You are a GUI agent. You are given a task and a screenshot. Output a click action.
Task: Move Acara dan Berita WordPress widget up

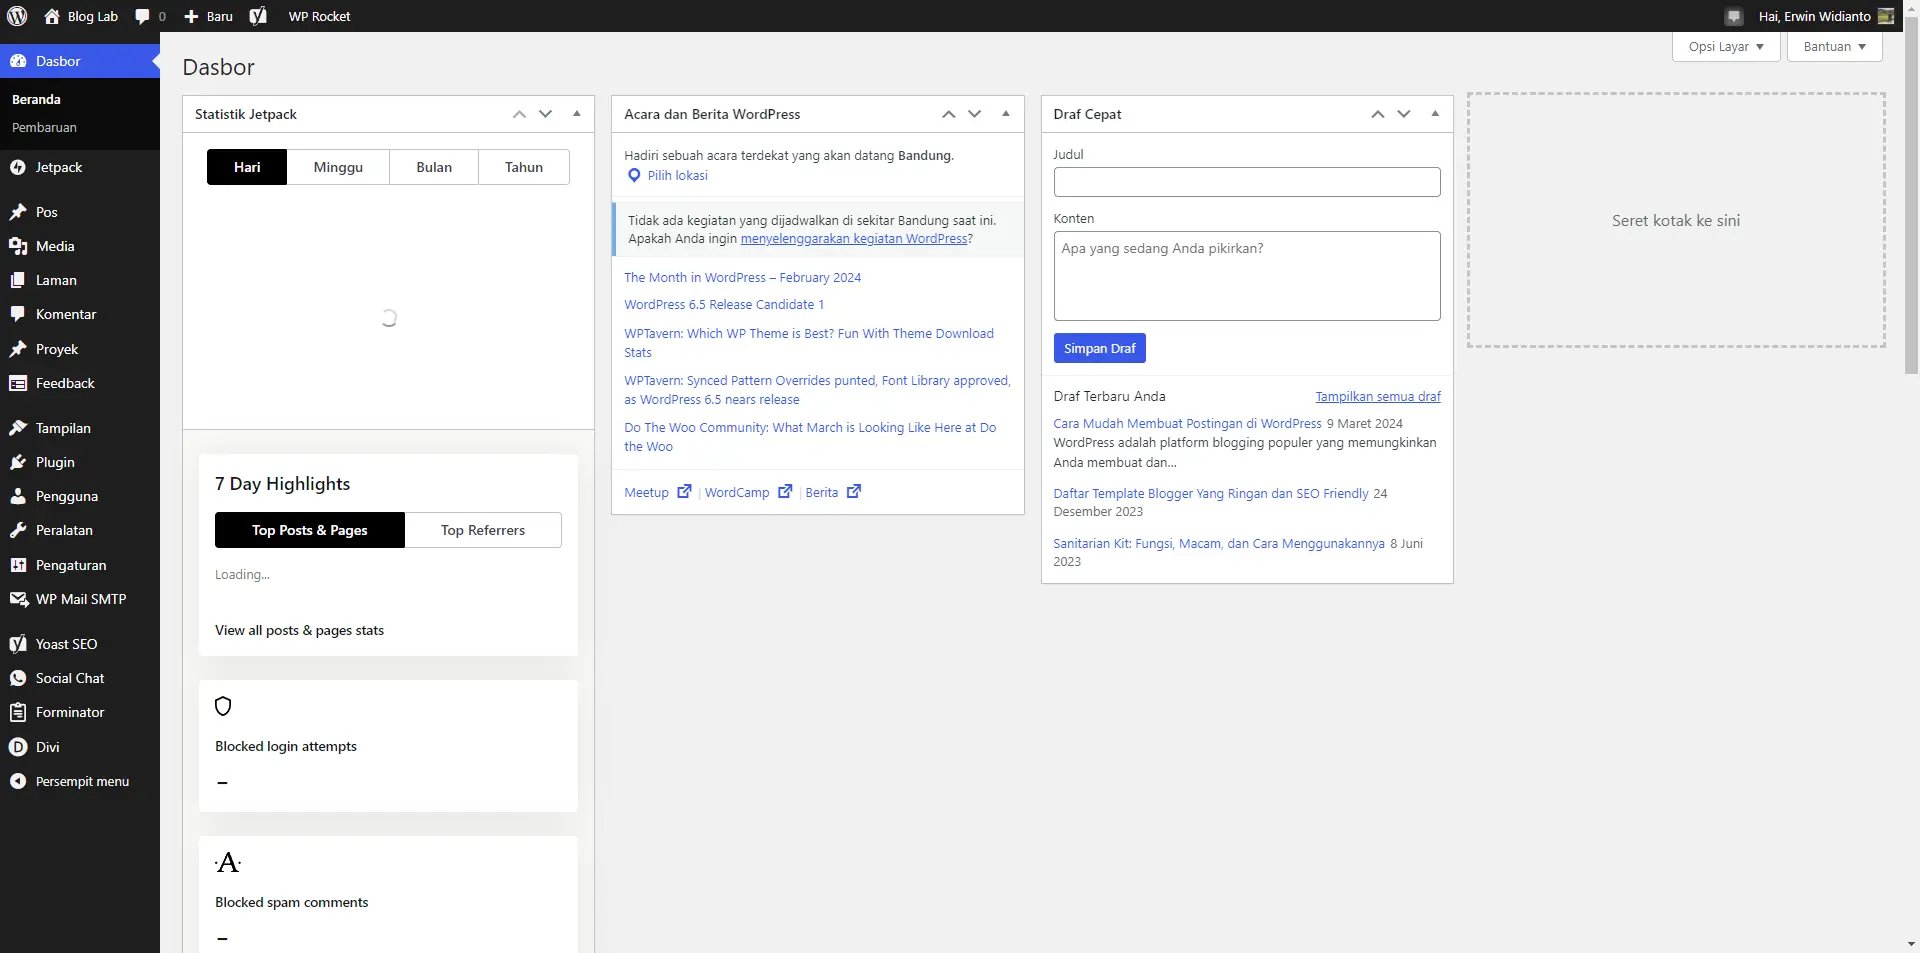(948, 114)
